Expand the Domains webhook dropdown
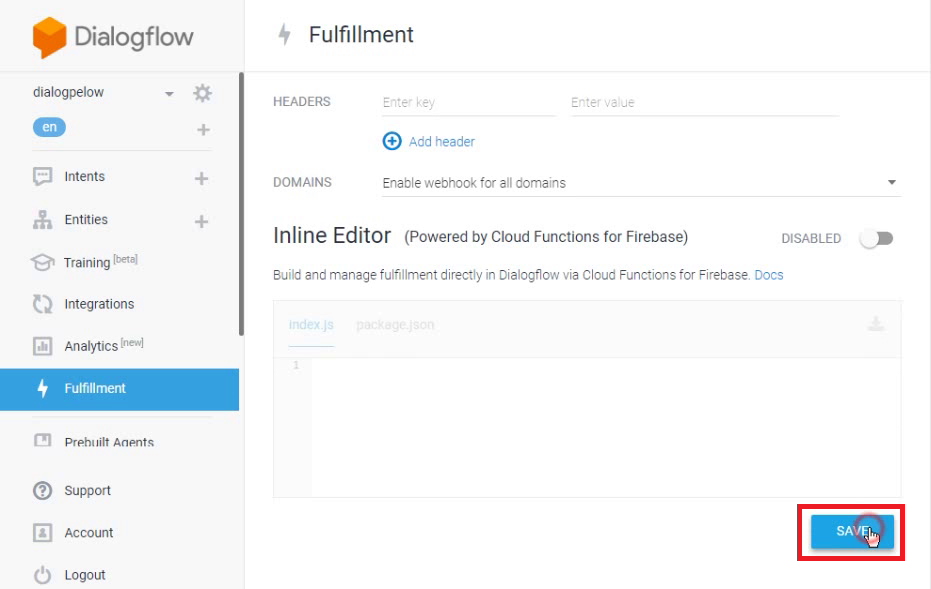 tap(891, 183)
